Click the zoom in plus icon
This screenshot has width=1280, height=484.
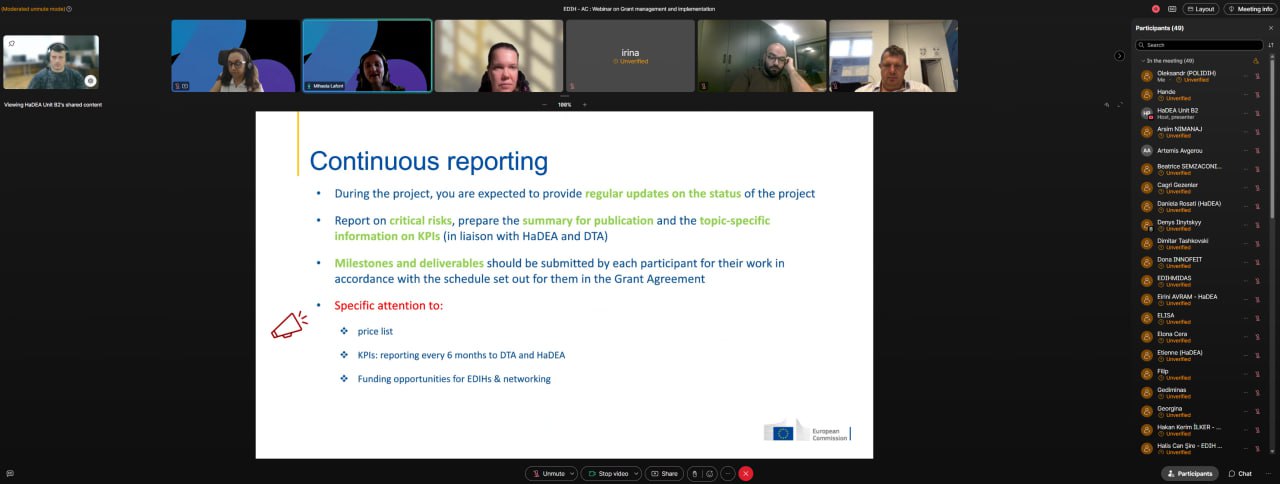(584, 104)
